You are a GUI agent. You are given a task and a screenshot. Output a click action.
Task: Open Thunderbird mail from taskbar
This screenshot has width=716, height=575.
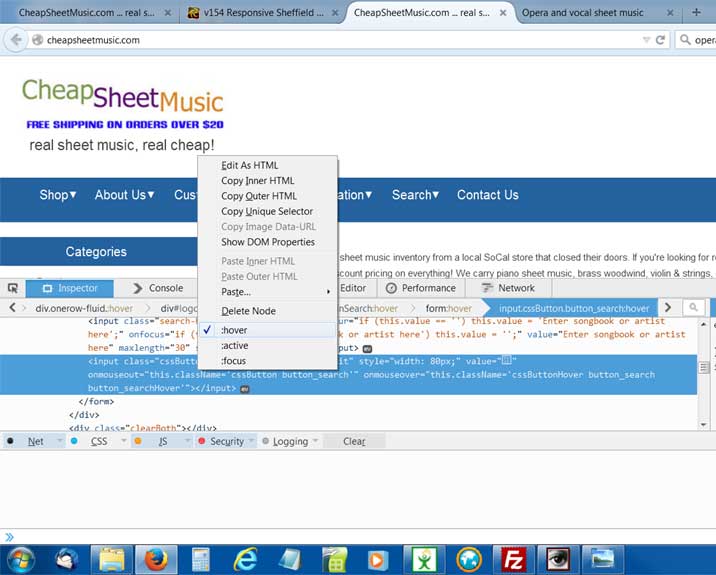point(67,560)
